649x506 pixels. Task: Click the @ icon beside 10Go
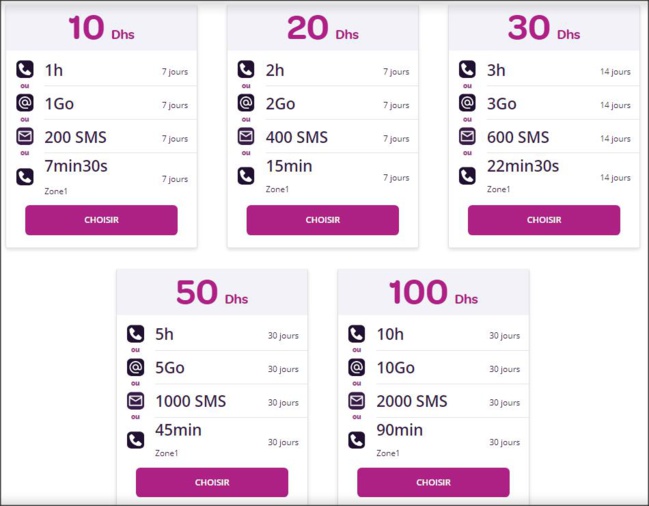click(356, 367)
